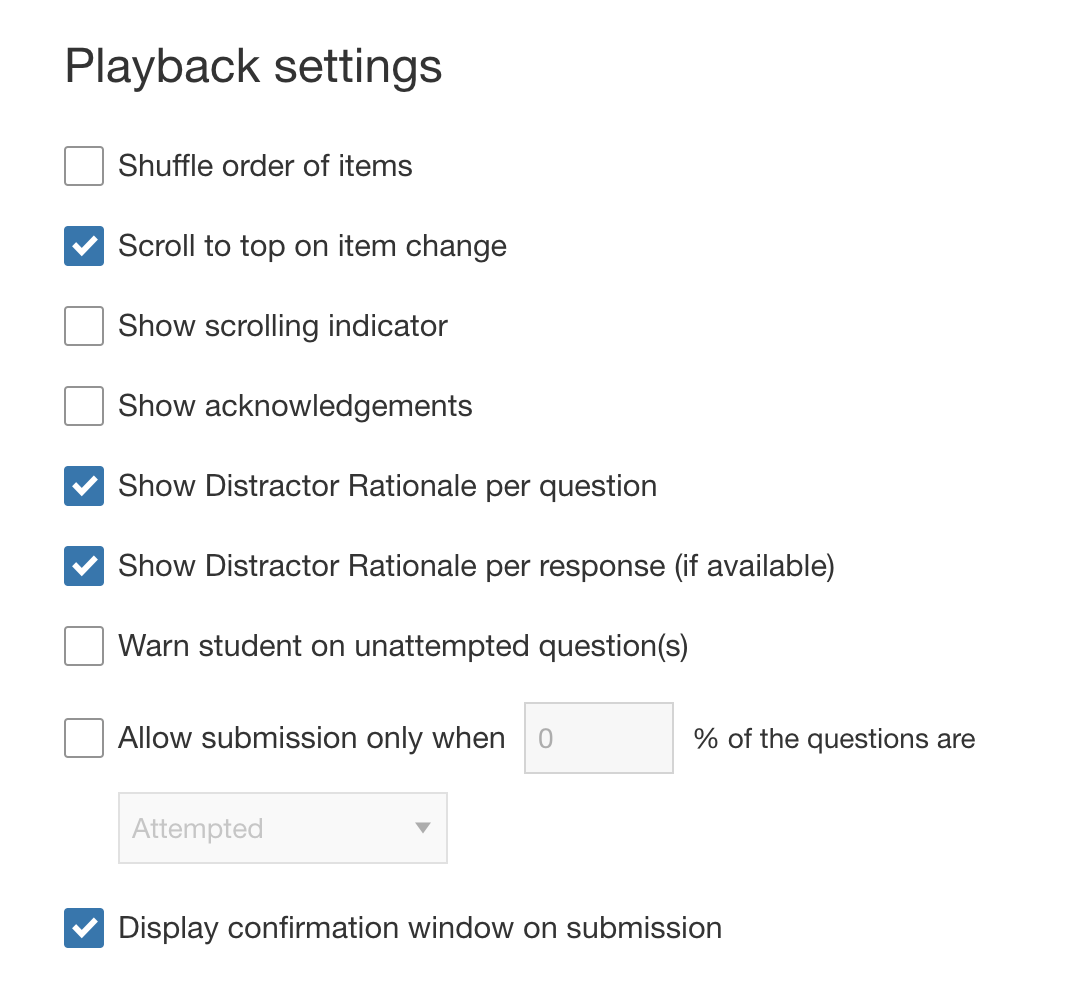This screenshot has height=998, width=1082.
Task: Click the dropdown arrow beside Attempted
Action: 424,828
